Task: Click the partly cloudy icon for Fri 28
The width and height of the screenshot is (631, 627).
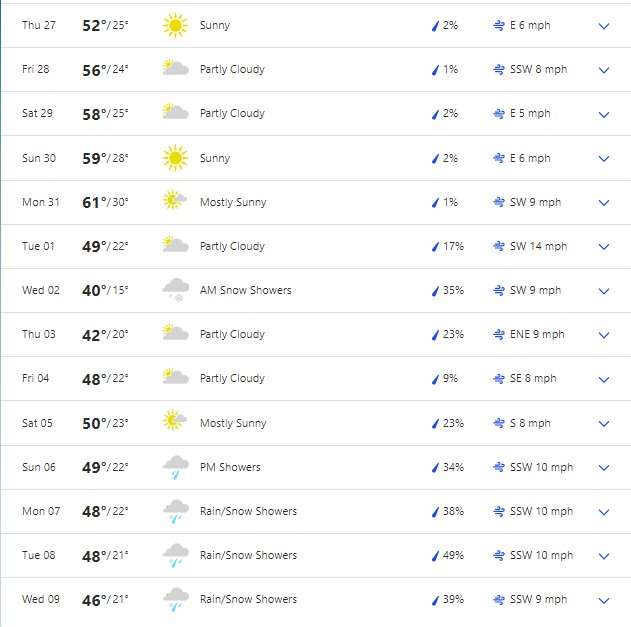Action: click(175, 68)
